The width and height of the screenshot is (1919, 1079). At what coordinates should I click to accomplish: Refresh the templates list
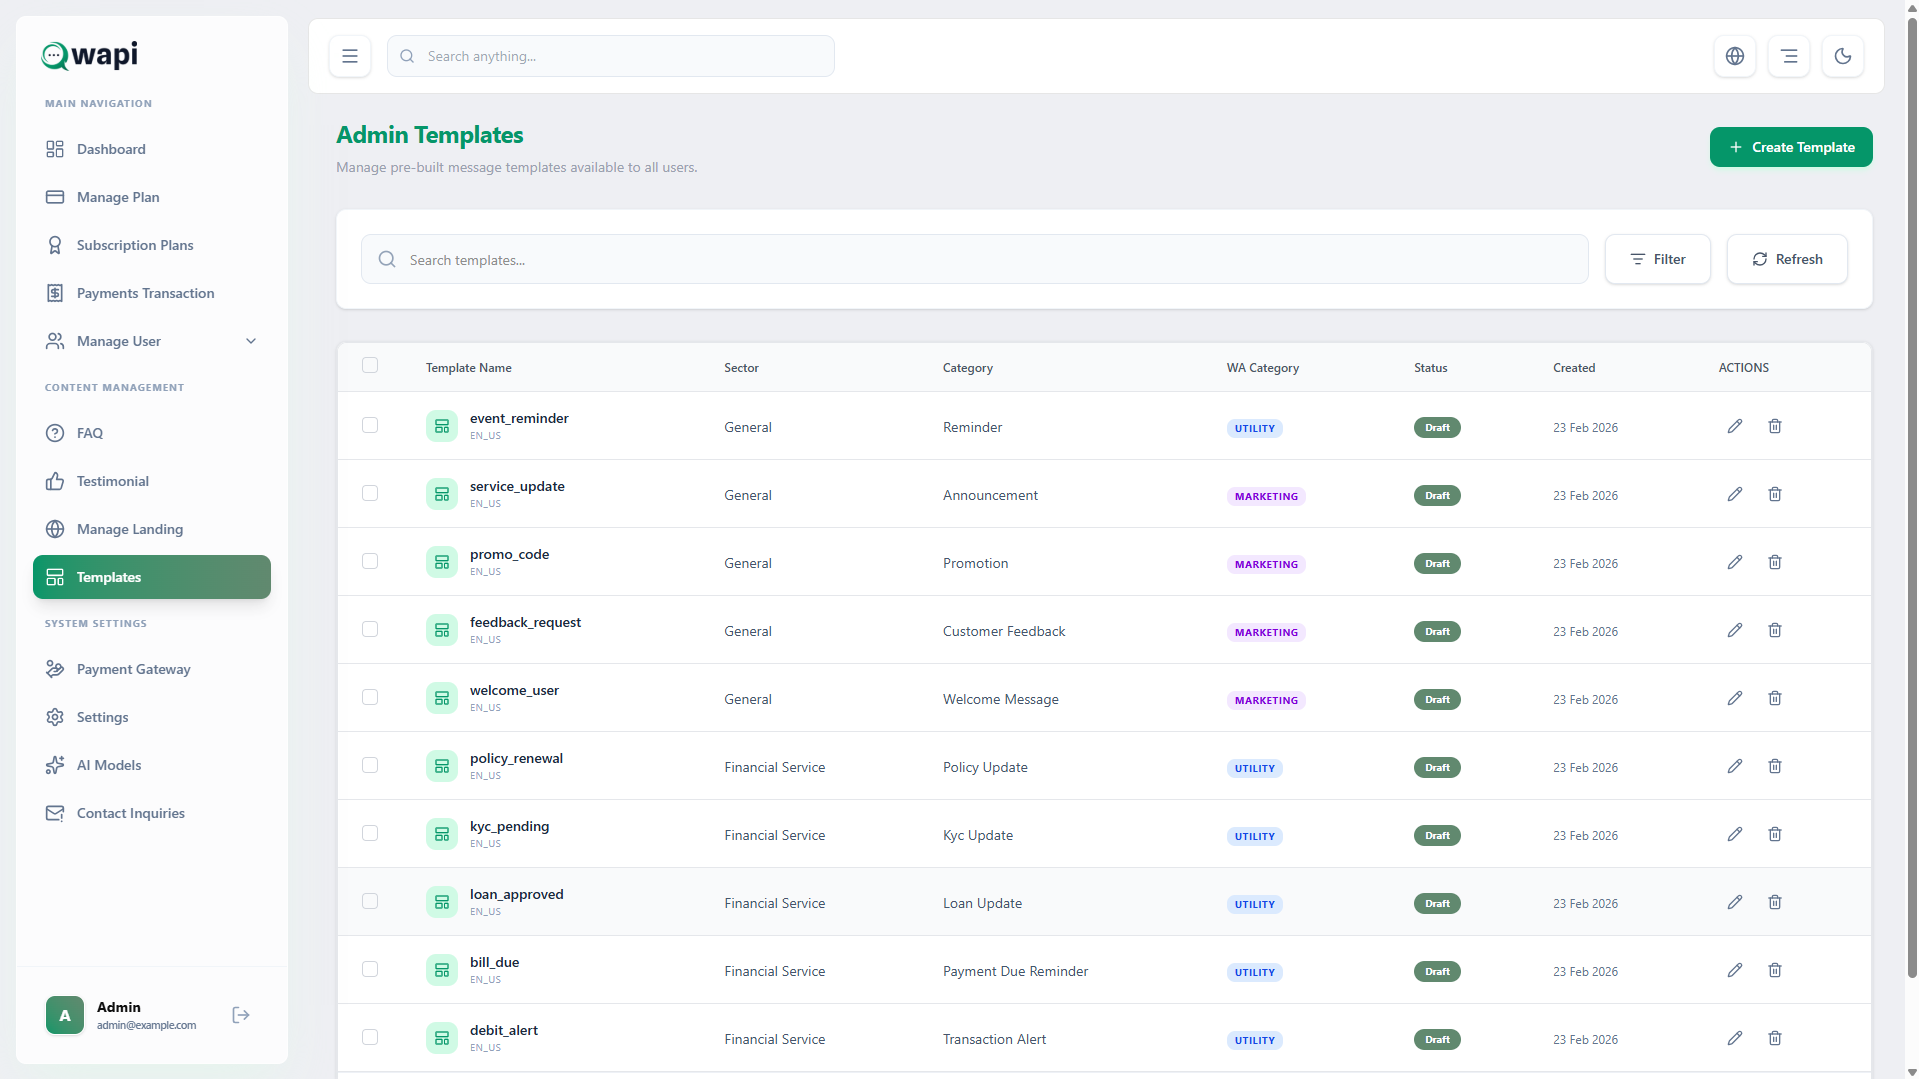(1786, 260)
